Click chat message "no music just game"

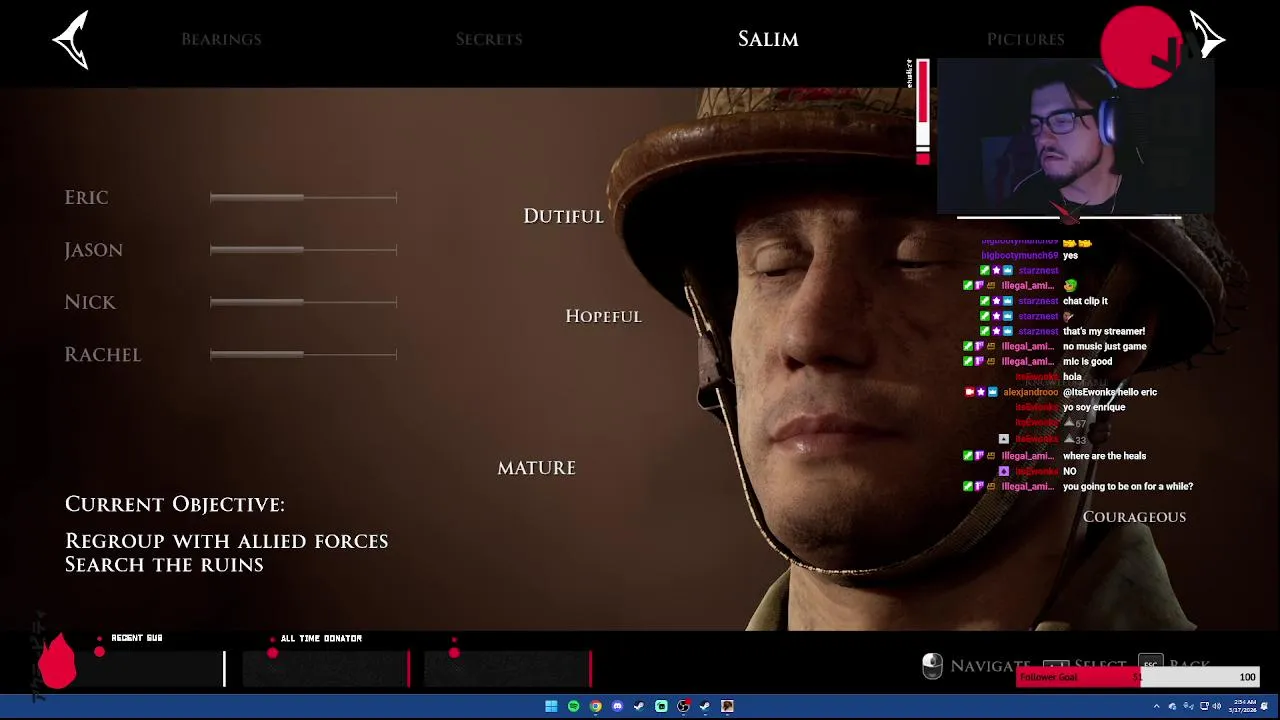click(x=1105, y=346)
